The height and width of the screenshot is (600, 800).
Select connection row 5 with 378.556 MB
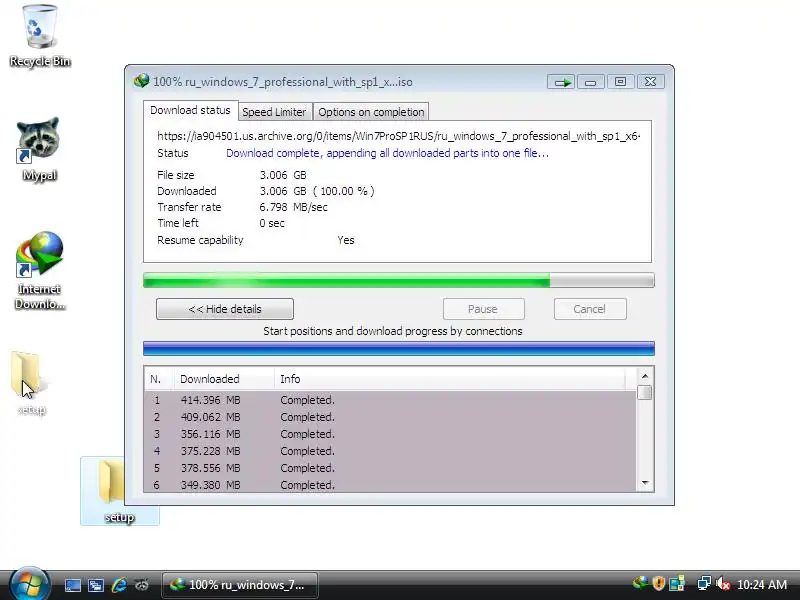point(390,468)
